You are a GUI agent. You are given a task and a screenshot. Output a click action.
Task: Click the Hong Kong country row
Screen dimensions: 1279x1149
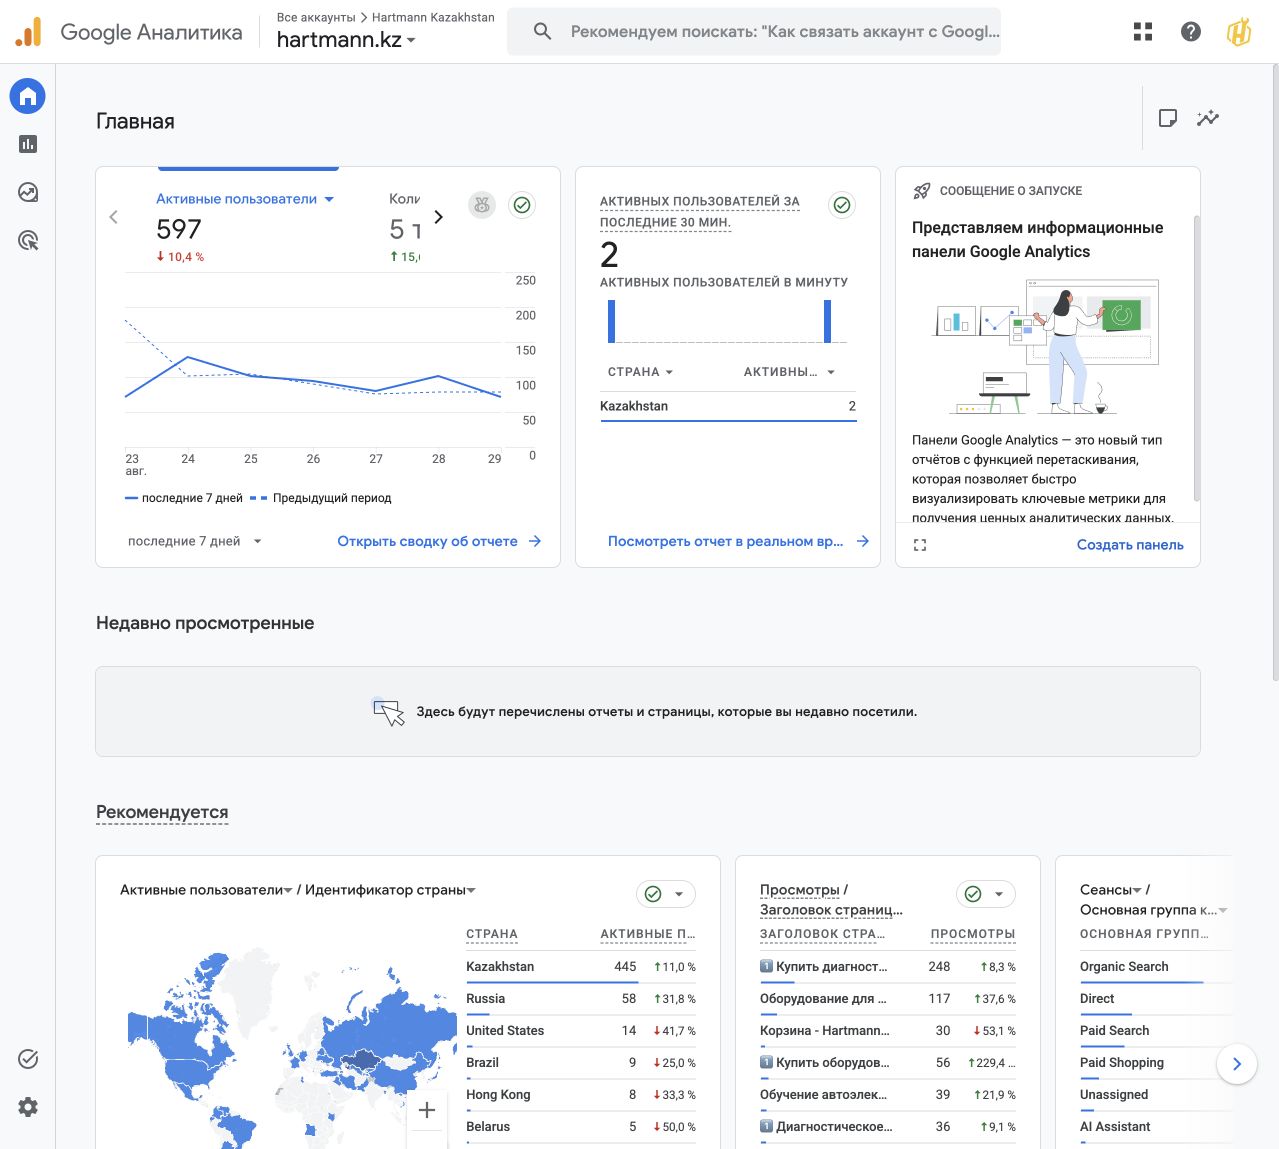click(x=581, y=1095)
